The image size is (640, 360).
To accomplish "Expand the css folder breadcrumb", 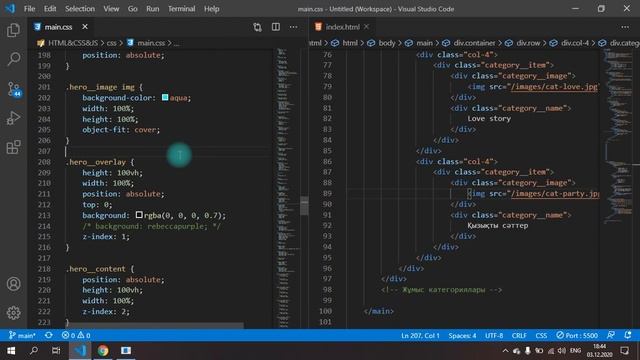I will [x=111, y=43].
